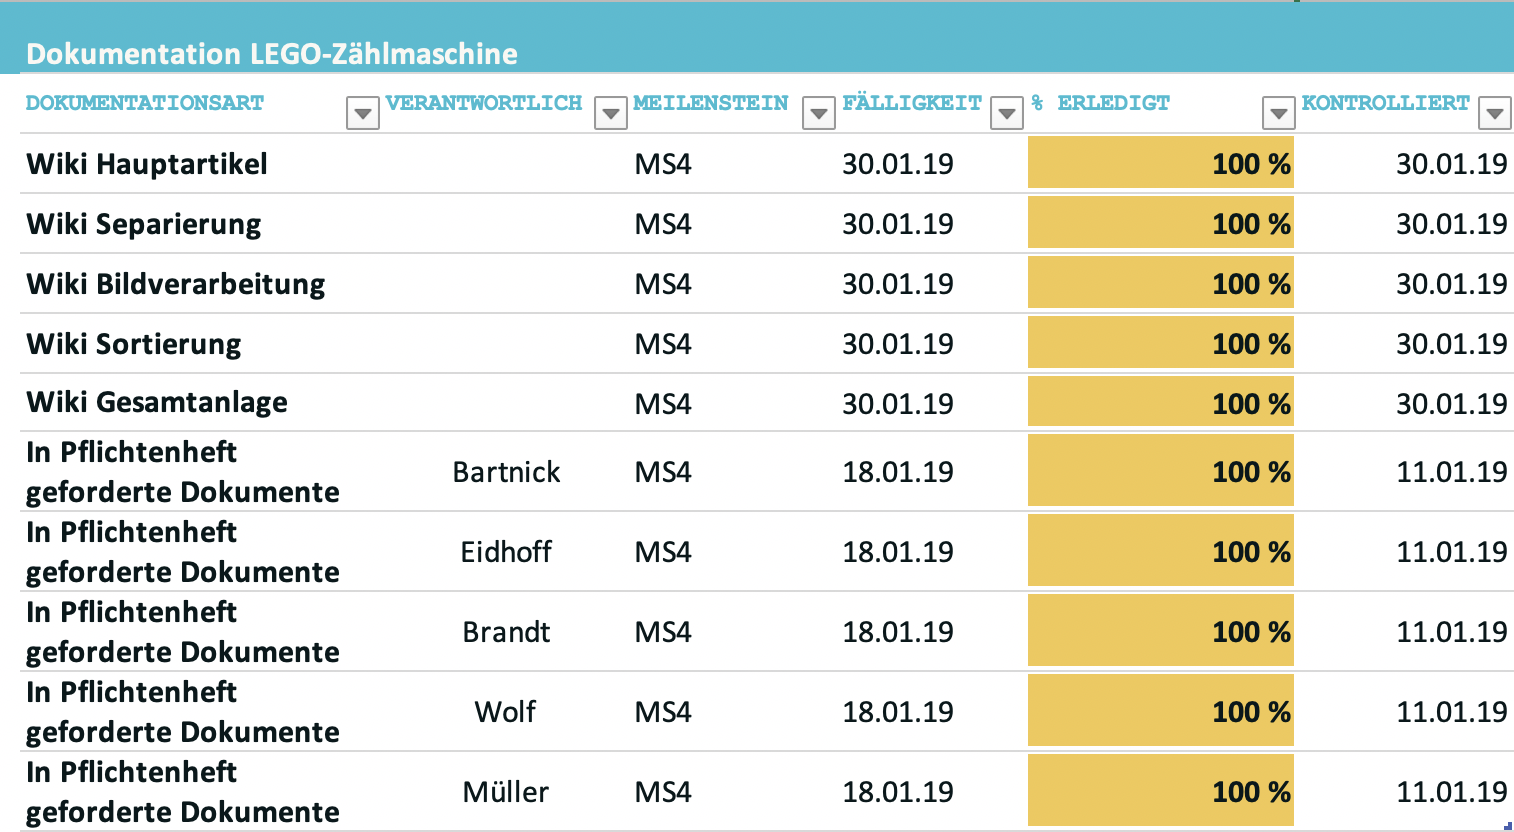Viewport: 1514px width, 832px height.
Task: Open the VERANTWORTLICH column filter arrow
Action: [x=610, y=114]
